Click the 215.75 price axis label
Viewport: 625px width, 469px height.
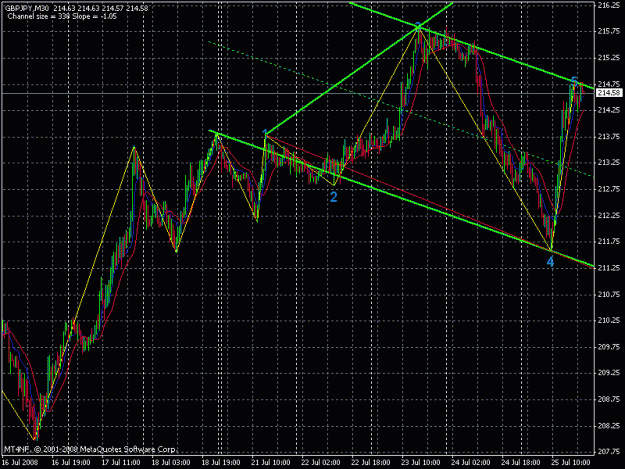coord(609,31)
